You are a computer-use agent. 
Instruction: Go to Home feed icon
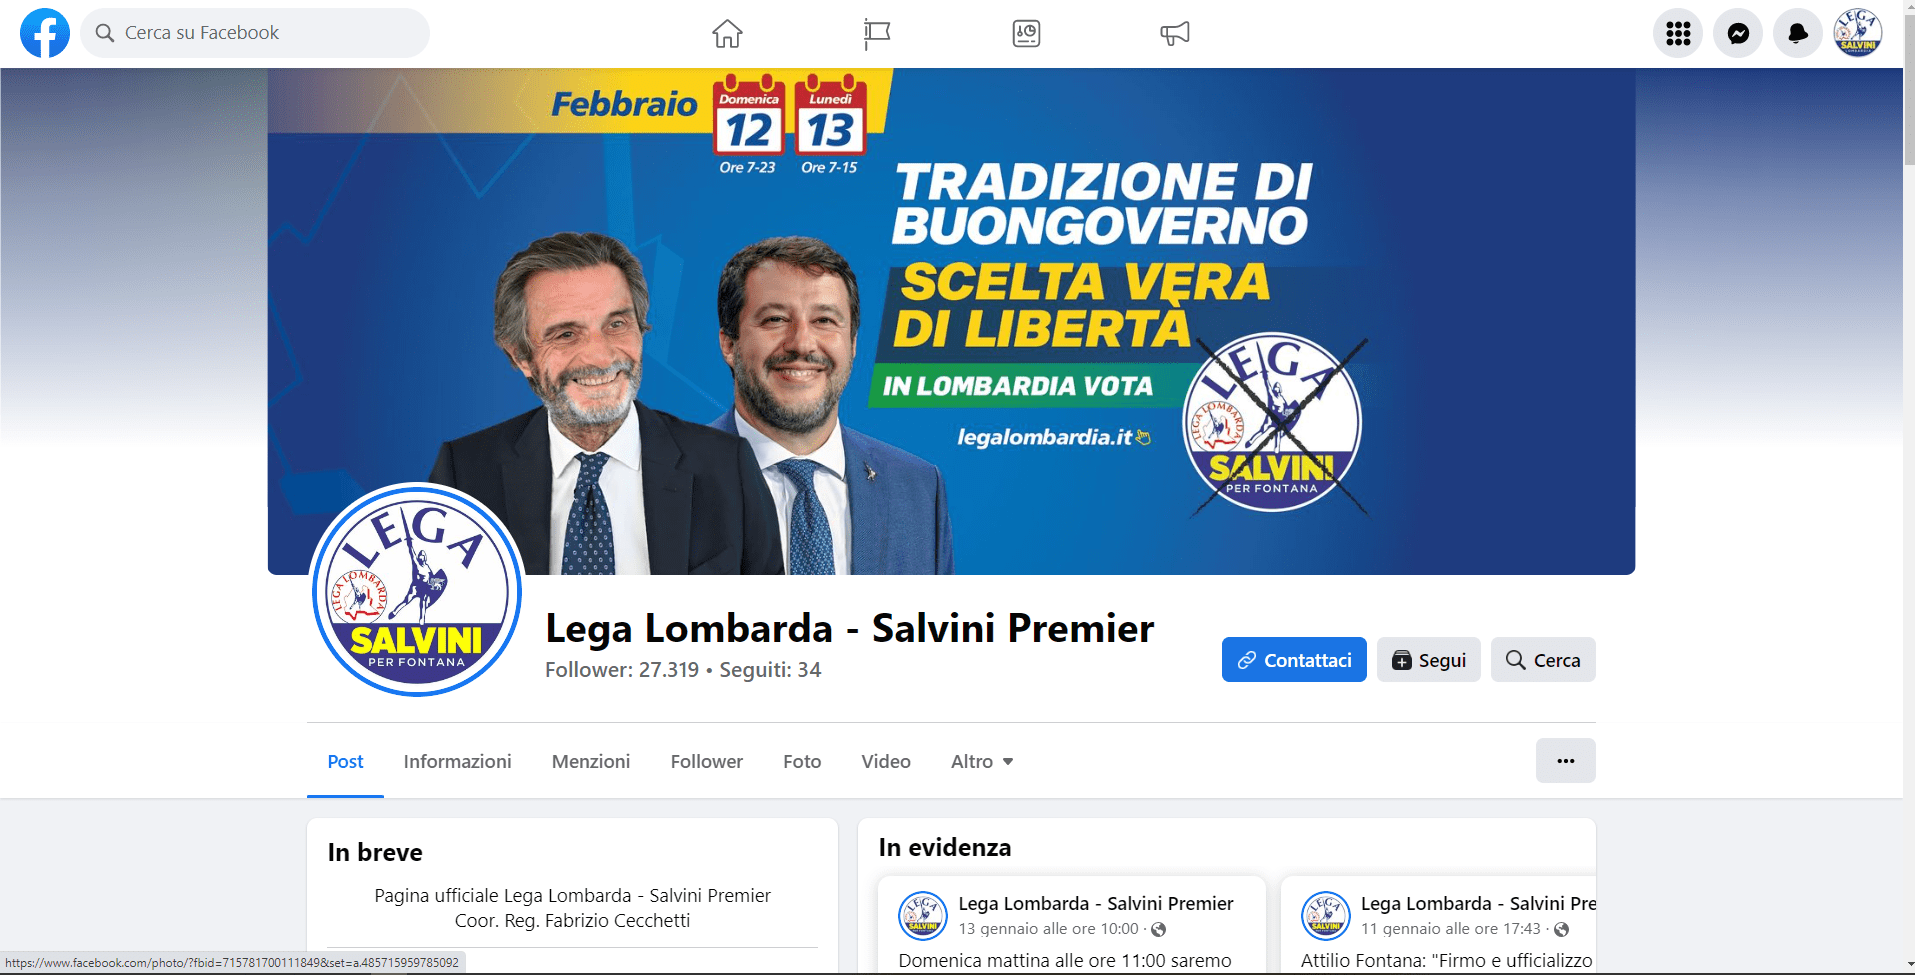(x=727, y=34)
